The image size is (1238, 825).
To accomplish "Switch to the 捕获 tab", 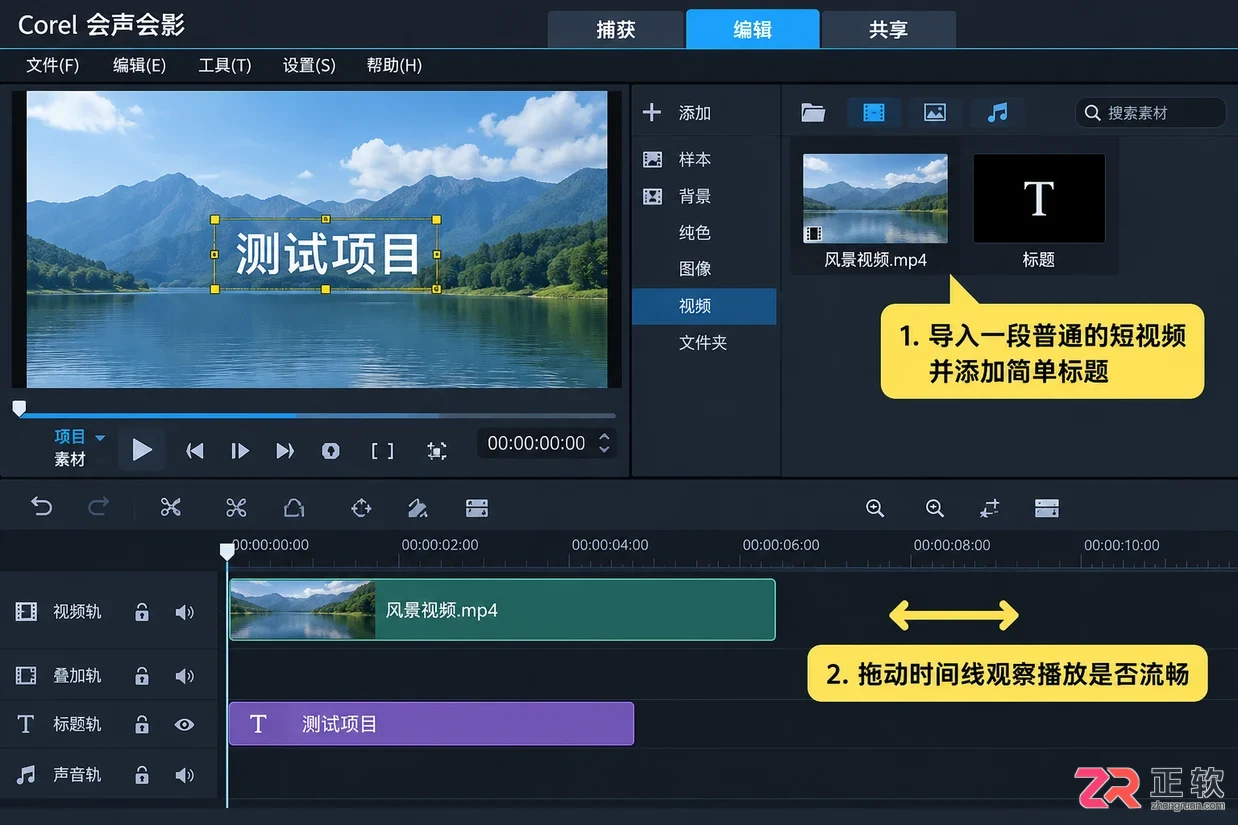I will 616,30.
